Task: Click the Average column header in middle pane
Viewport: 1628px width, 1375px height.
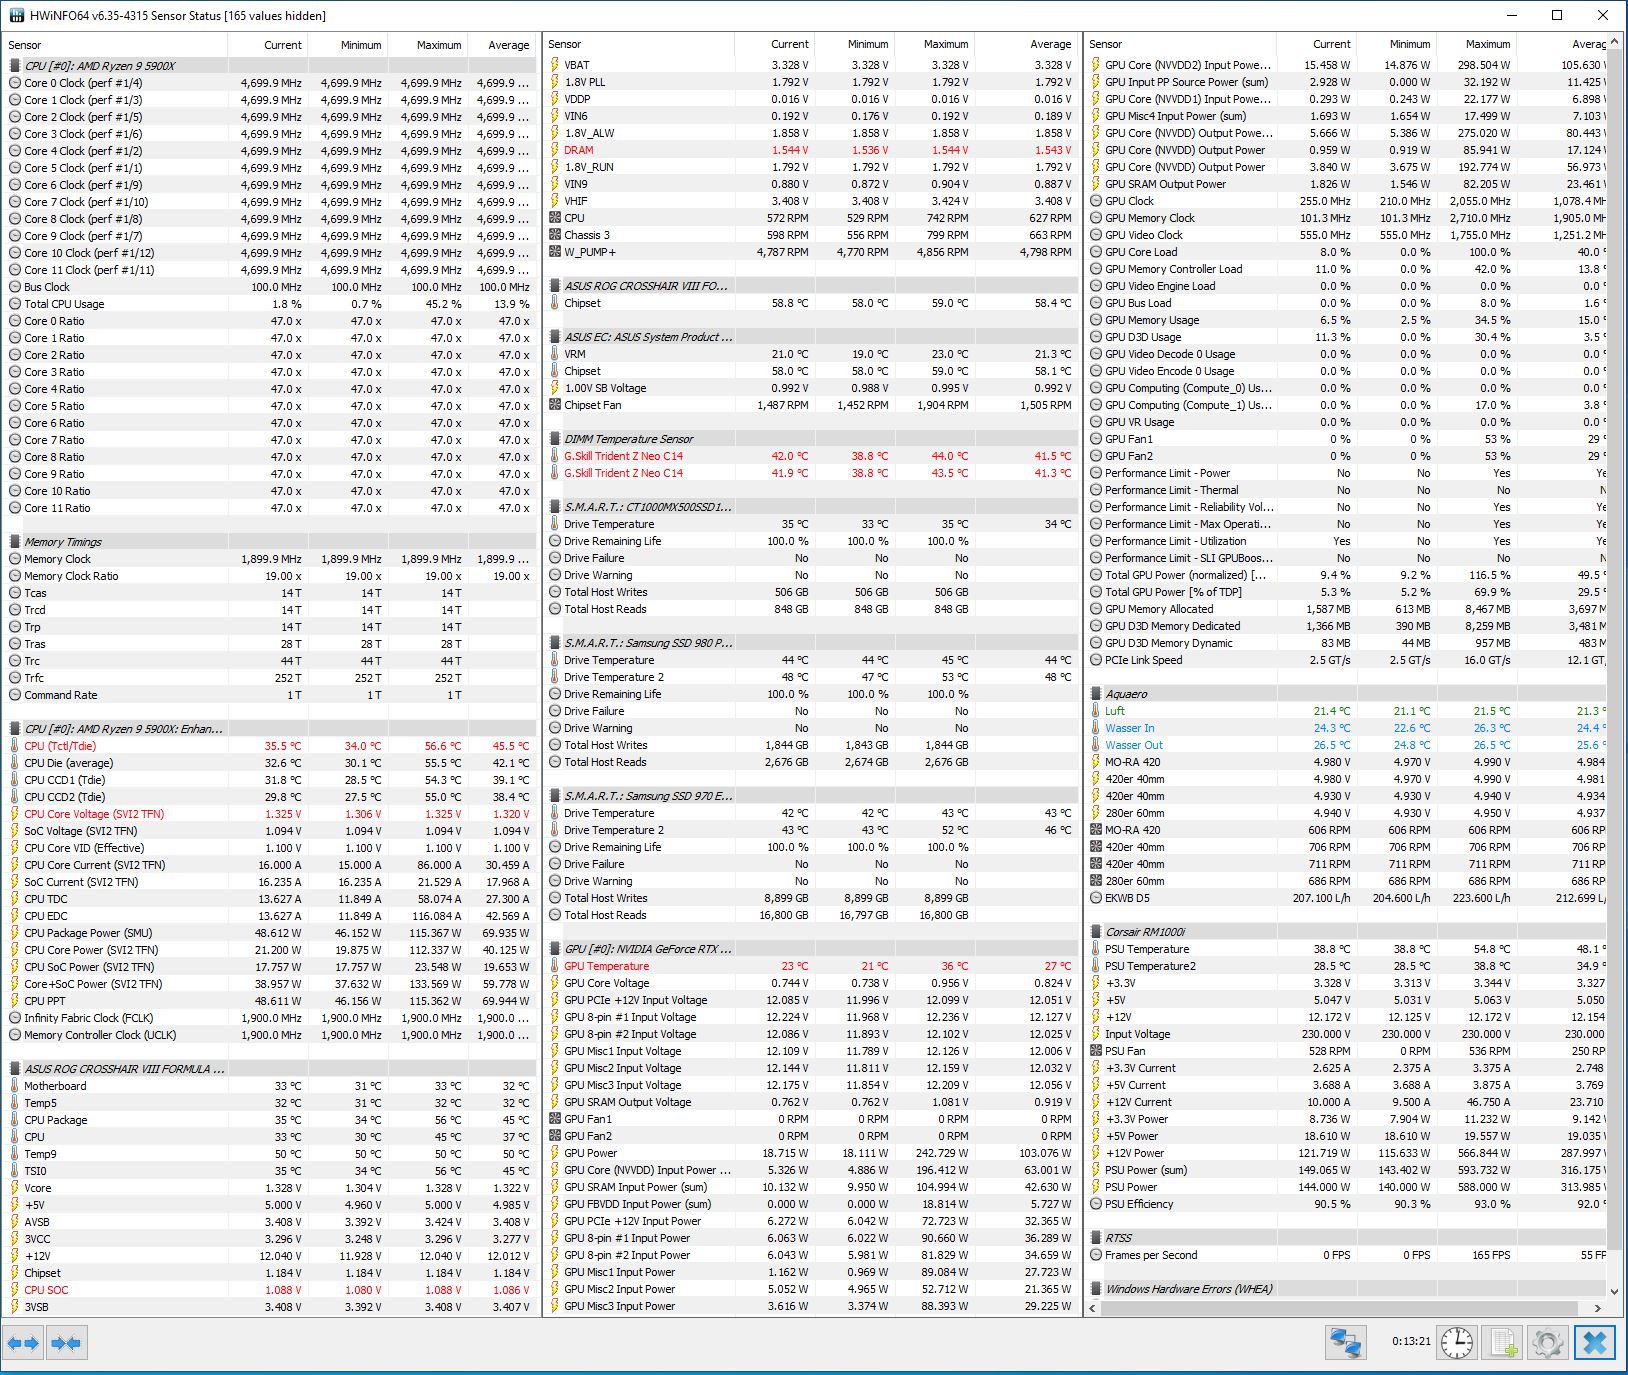Action: click(x=1026, y=44)
